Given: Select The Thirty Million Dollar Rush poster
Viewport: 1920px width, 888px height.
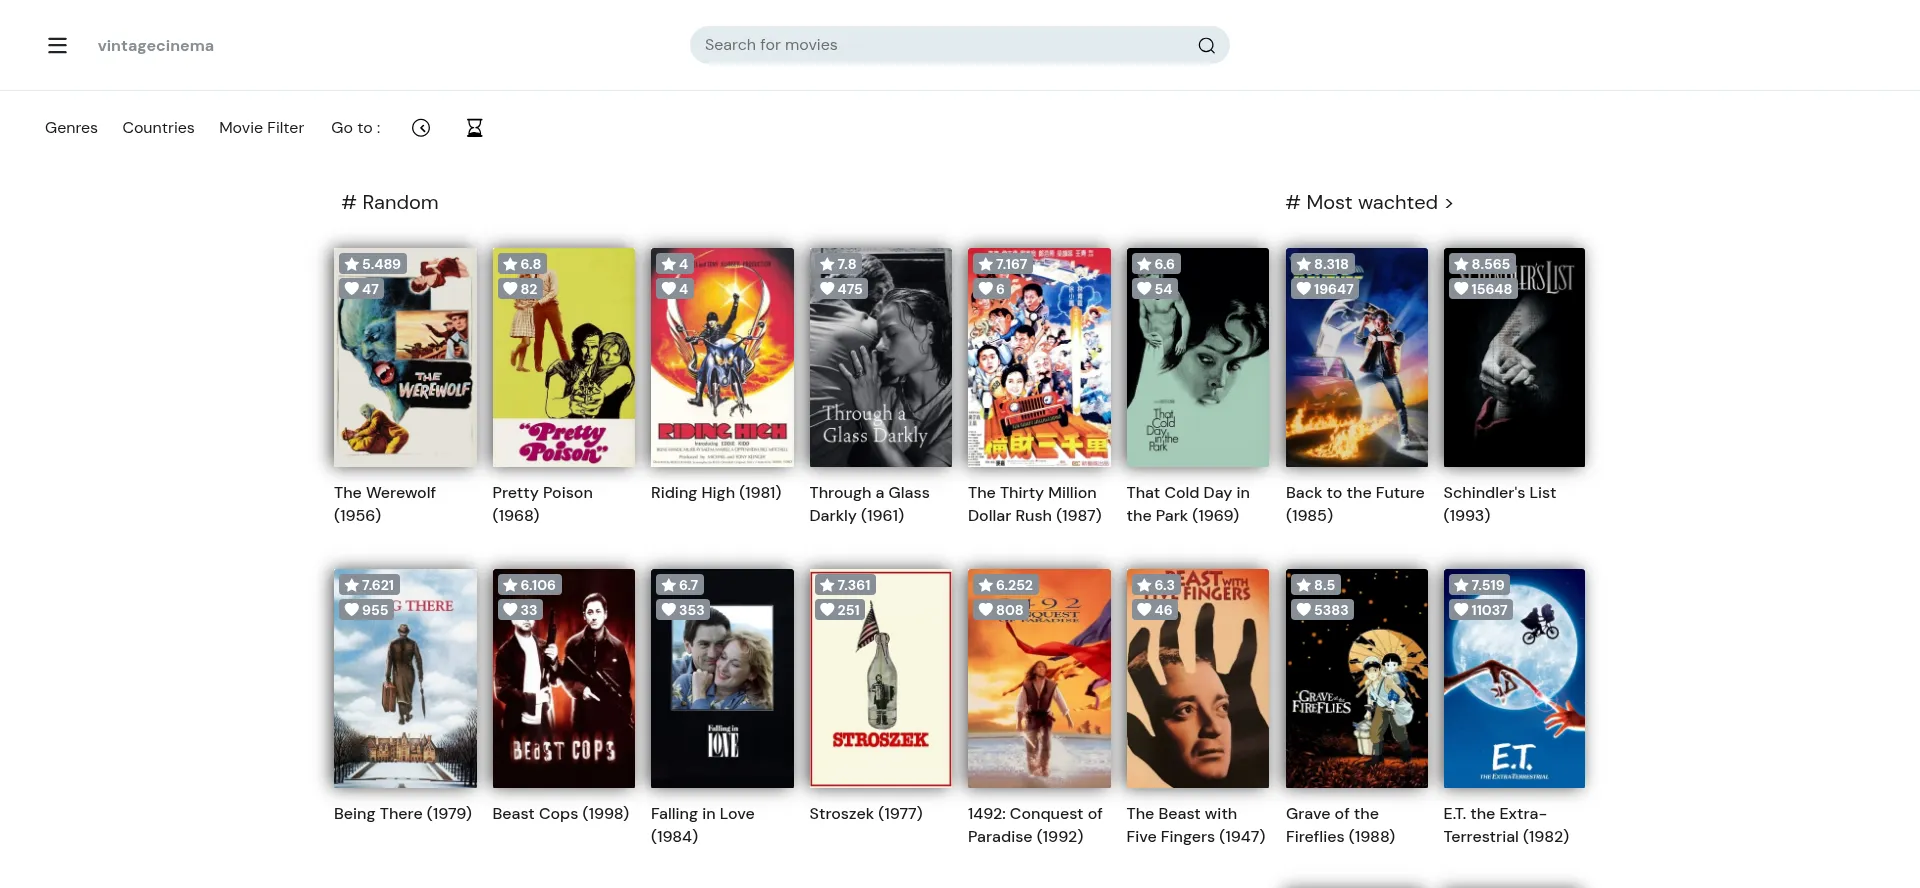Looking at the screenshot, I should click(1039, 357).
